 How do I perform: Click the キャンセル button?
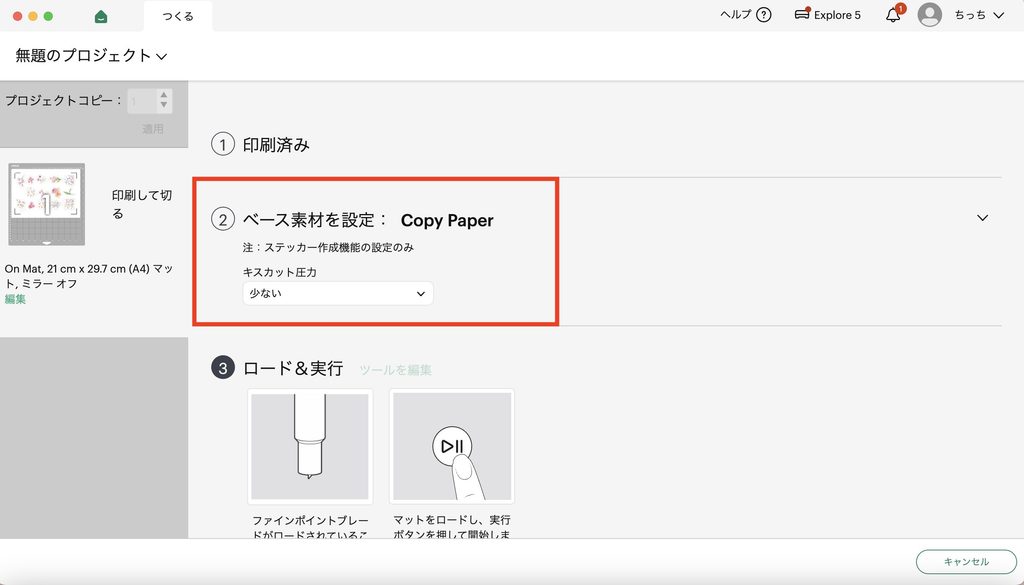(966, 561)
